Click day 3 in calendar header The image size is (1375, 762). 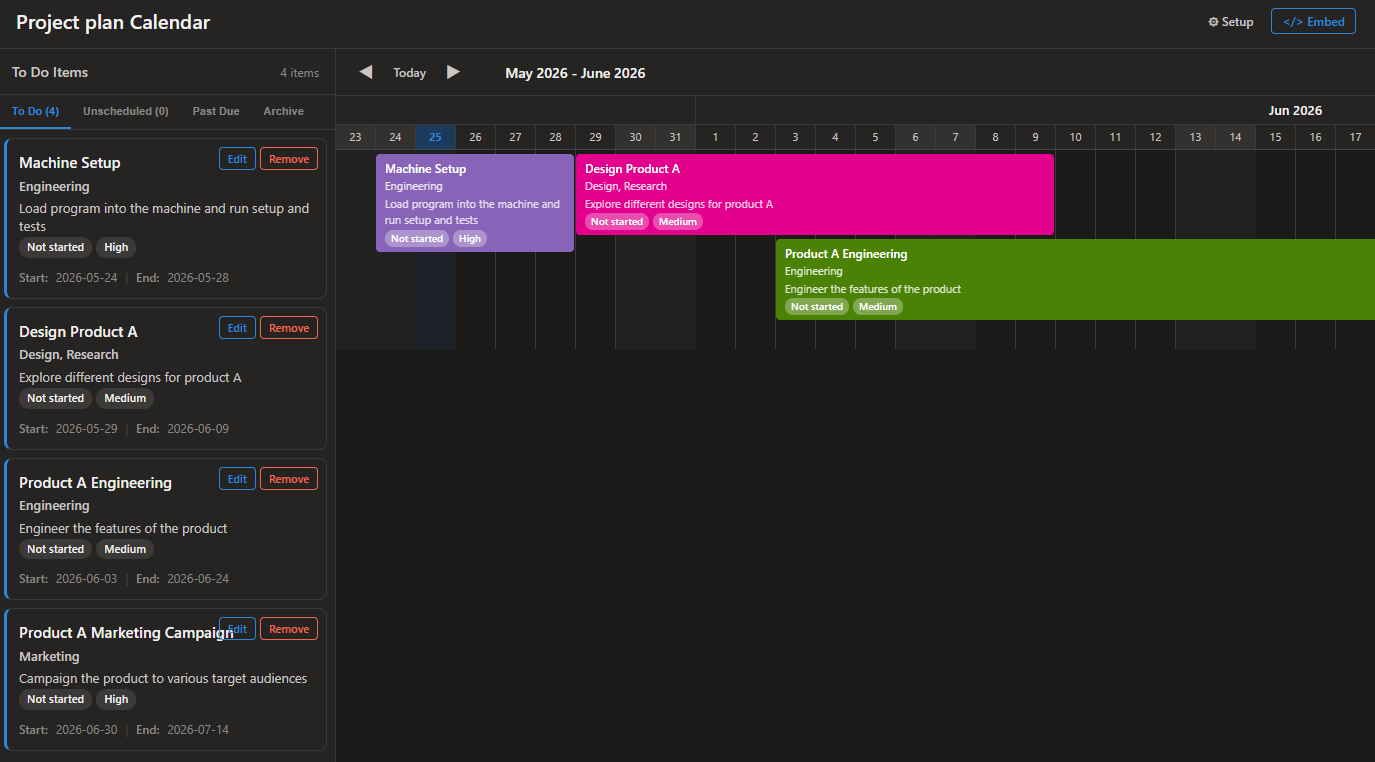[795, 137]
